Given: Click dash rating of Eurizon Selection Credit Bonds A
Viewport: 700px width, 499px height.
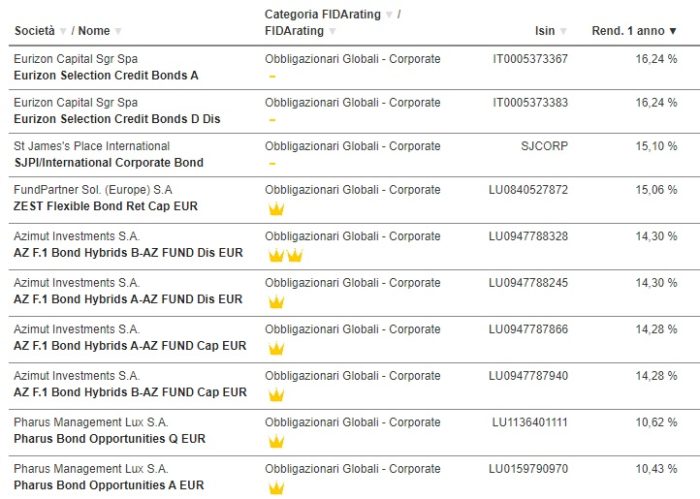Looking at the screenshot, I should pyautogui.click(x=272, y=77).
